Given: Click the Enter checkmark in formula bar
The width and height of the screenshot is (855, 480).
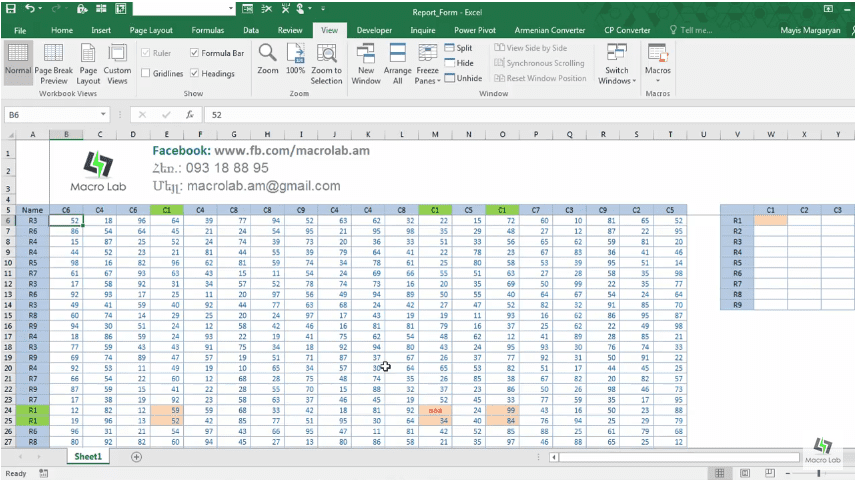Looking at the screenshot, I should 166,115.
